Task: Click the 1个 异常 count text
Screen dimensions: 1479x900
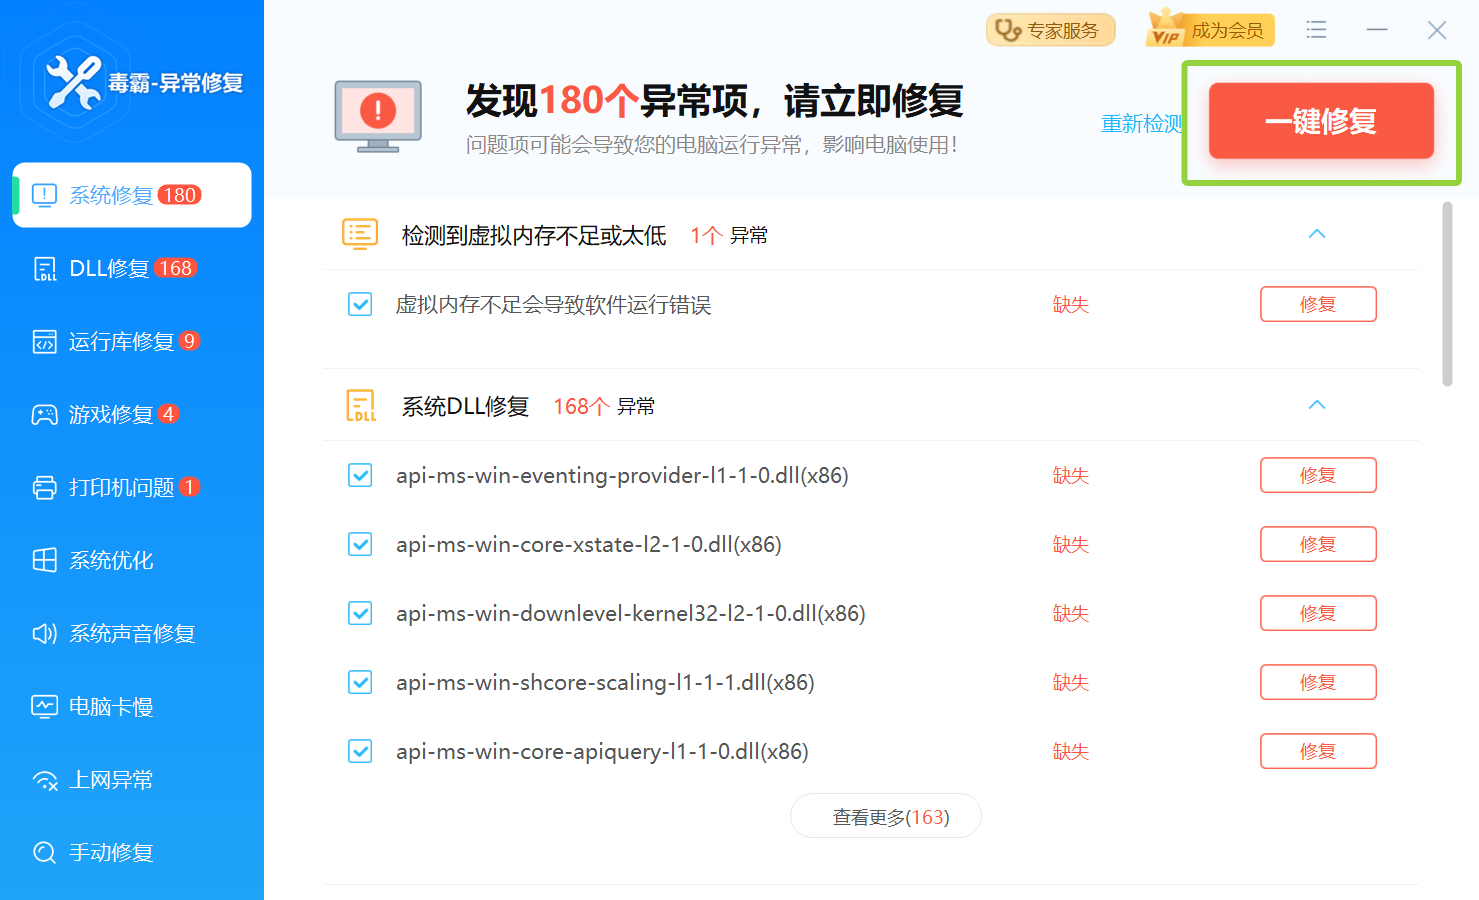Action: pyautogui.click(x=729, y=235)
